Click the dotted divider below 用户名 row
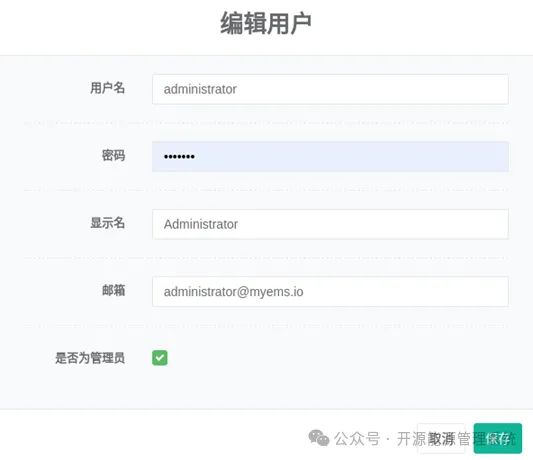The image size is (533, 460). click(266, 123)
